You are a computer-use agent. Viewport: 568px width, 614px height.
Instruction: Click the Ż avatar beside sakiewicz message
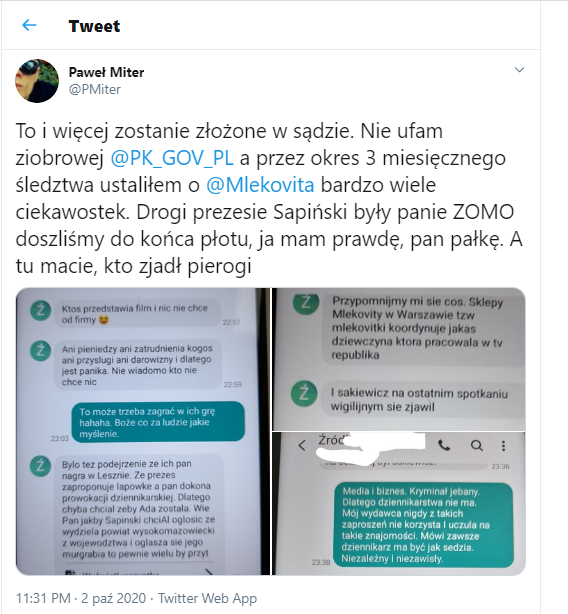click(x=304, y=394)
